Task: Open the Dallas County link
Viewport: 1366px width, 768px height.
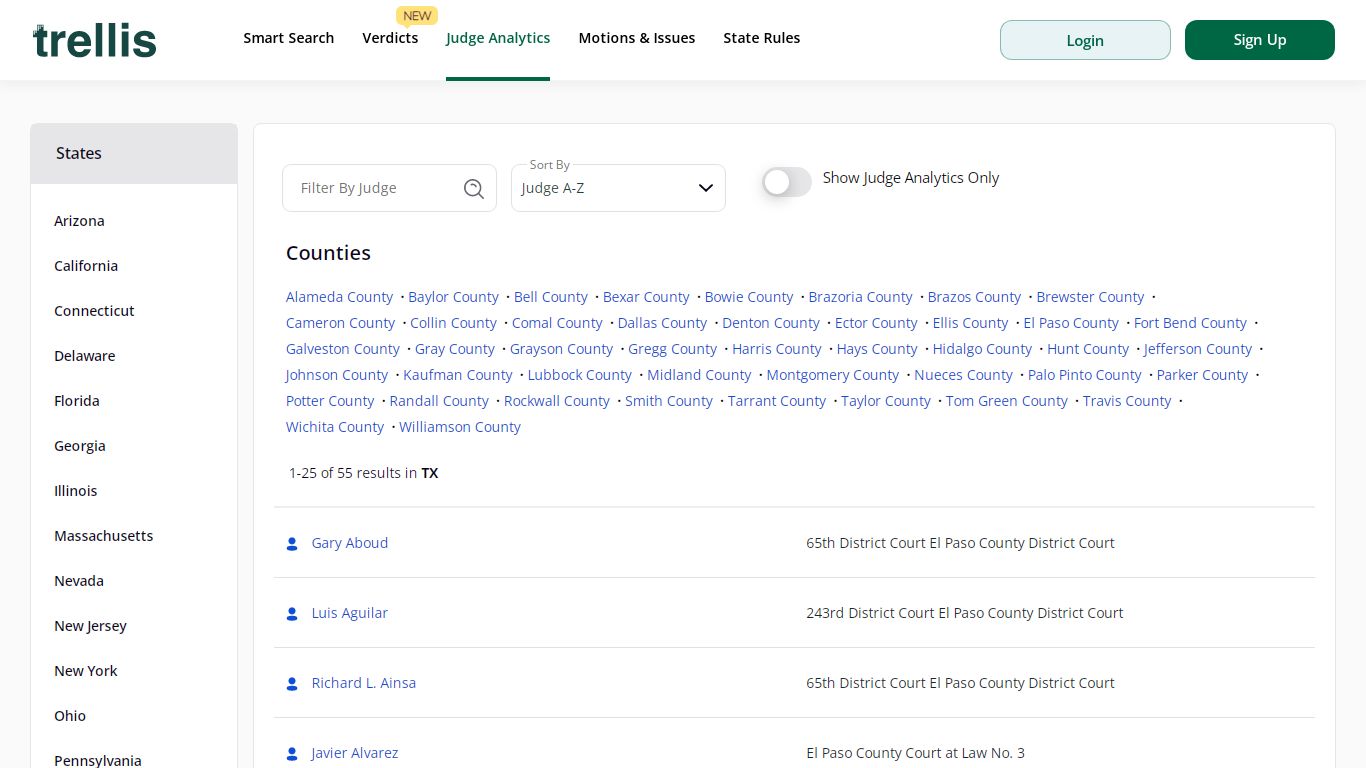Action: click(x=662, y=323)
